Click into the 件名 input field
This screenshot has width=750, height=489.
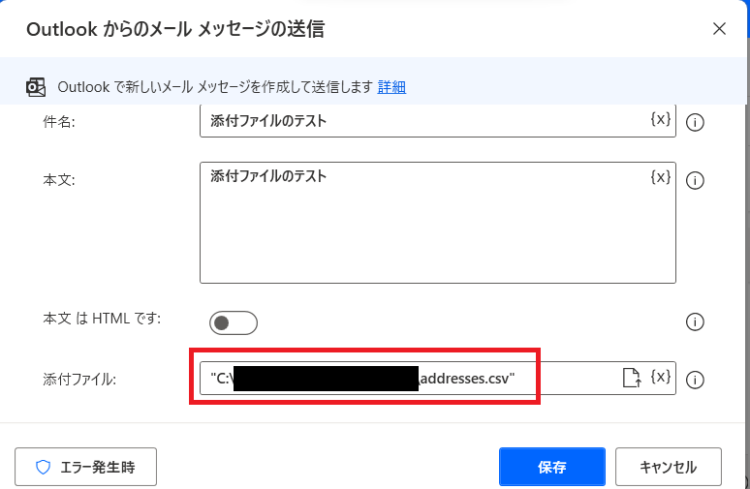(x=438, y=121)
